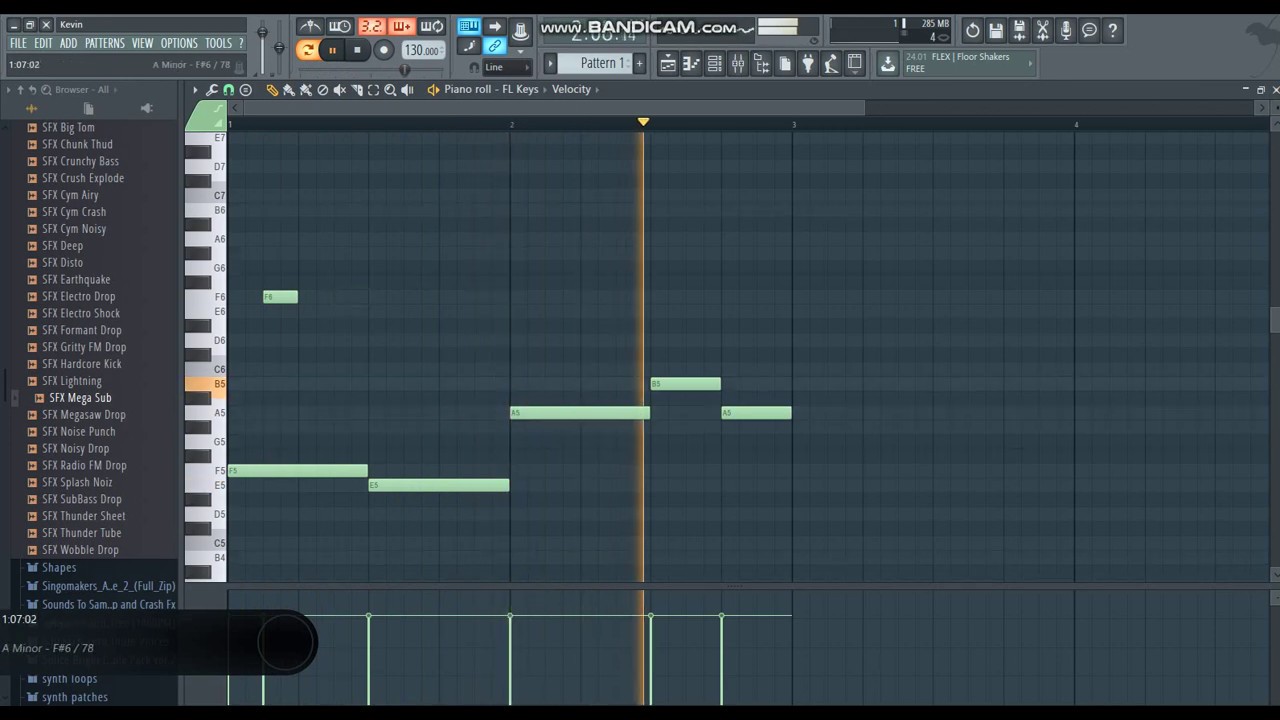Expand the piano roll menu arrow
Image resolution: width=1280 pixels, height=720 pixels.
point(195,90)
